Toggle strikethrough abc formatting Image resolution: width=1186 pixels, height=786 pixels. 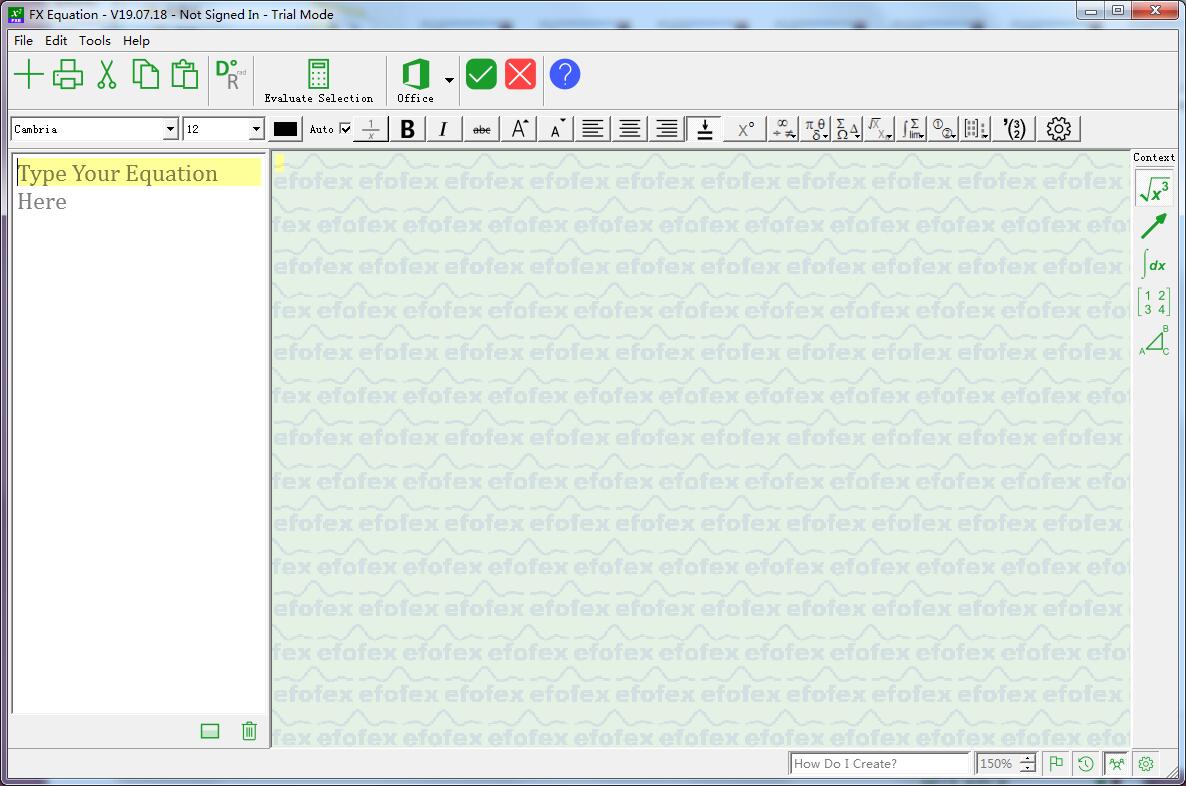pos(482,129)
